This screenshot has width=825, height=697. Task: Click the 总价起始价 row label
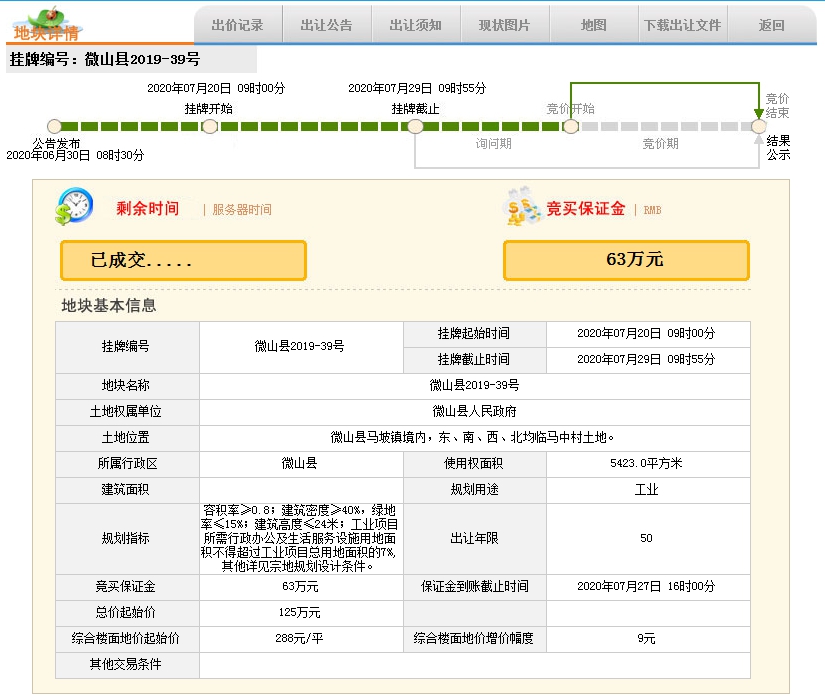tap(126, 613)
